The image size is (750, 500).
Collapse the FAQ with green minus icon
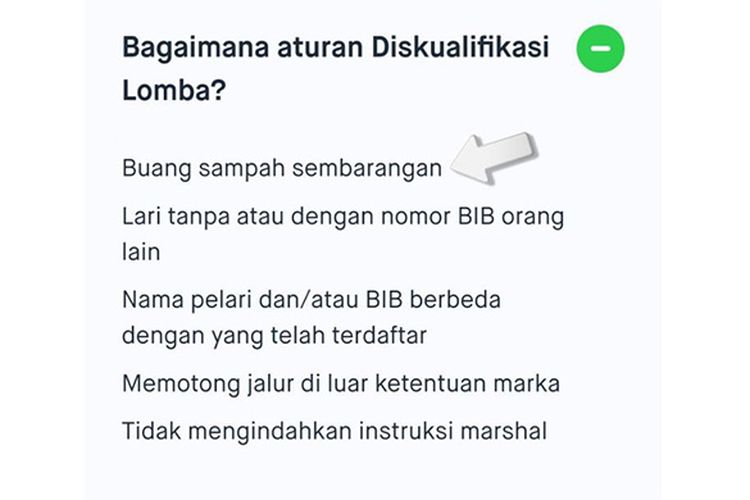[600, 49]
